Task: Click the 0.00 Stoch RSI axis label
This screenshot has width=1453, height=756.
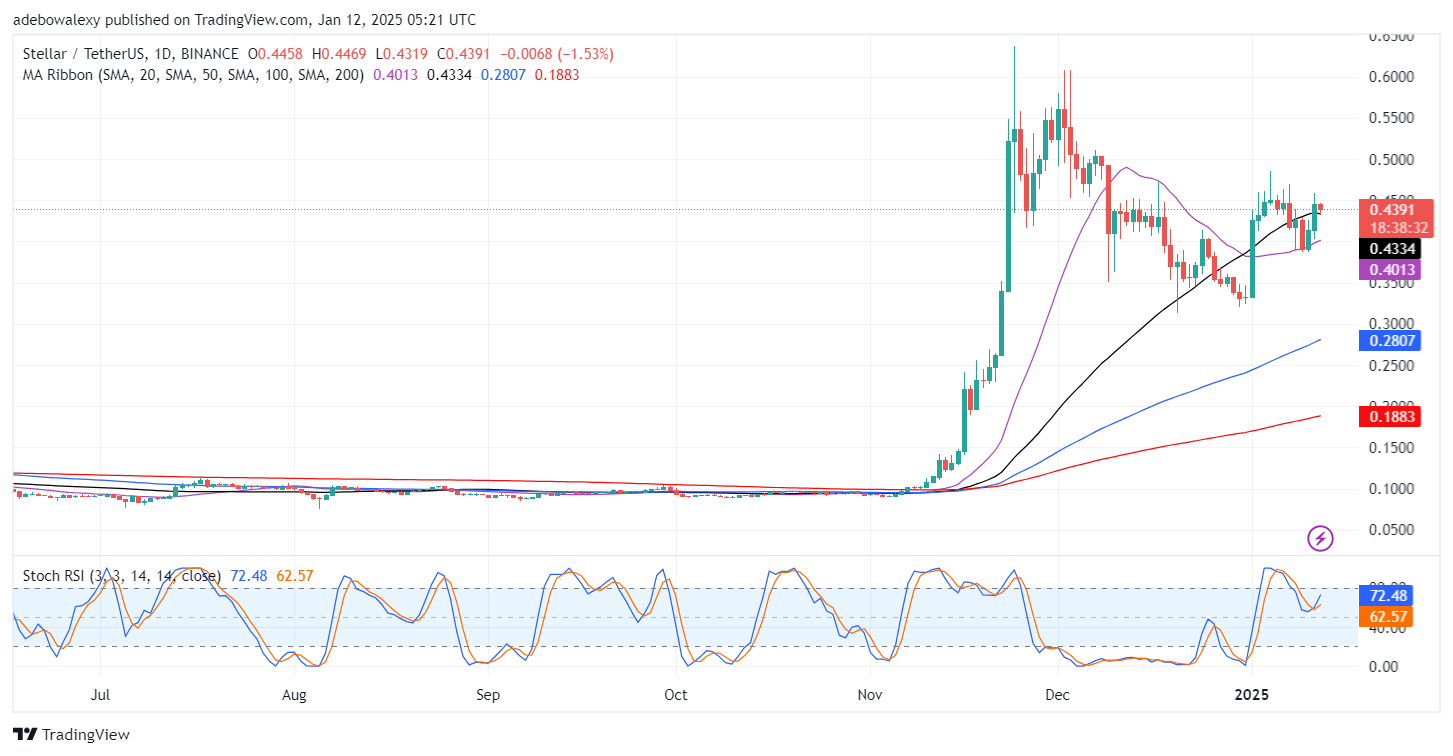Action: click(1381, 666)
